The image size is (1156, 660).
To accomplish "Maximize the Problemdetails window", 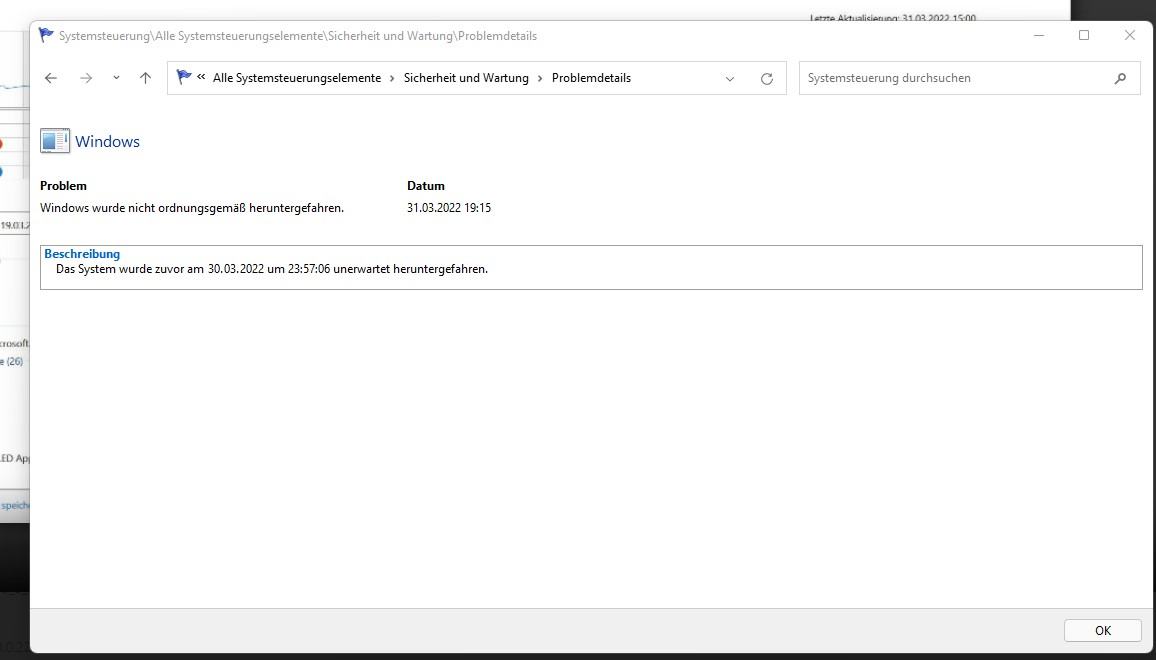I will coord(1084,35).
